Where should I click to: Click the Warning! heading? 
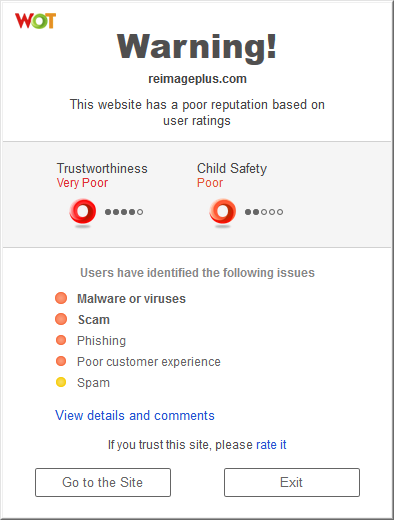tap(197, 47)
